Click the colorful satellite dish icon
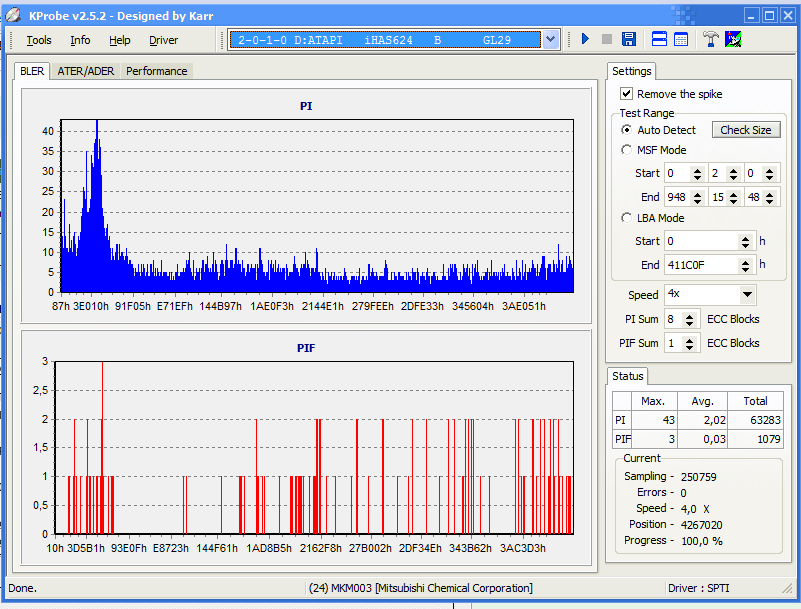 click(733, 39)
